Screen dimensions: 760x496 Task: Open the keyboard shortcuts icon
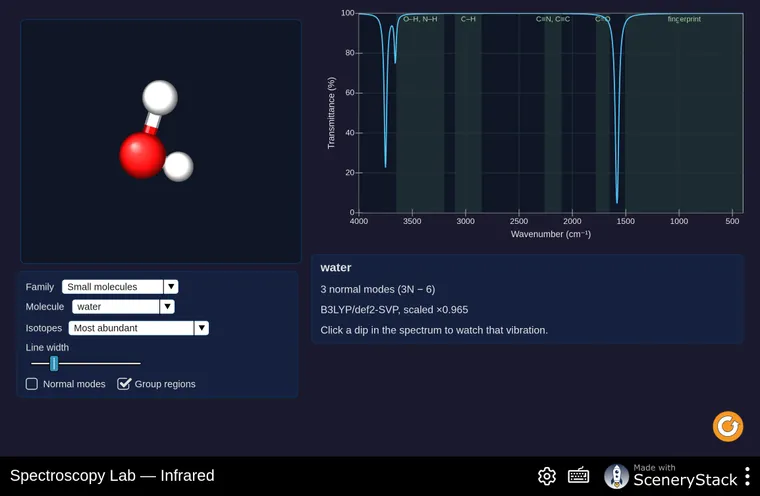coord(578,476)
